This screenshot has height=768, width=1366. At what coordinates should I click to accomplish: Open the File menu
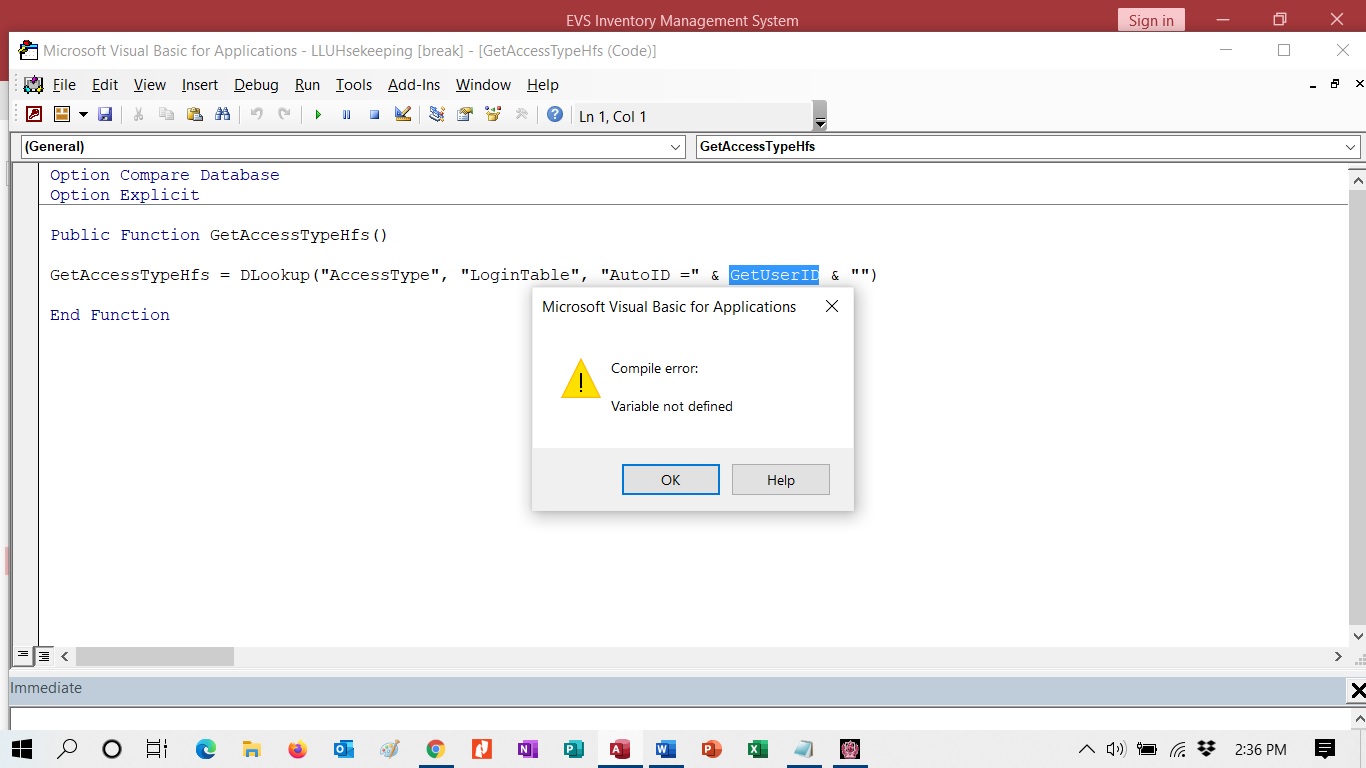point(64,85)
